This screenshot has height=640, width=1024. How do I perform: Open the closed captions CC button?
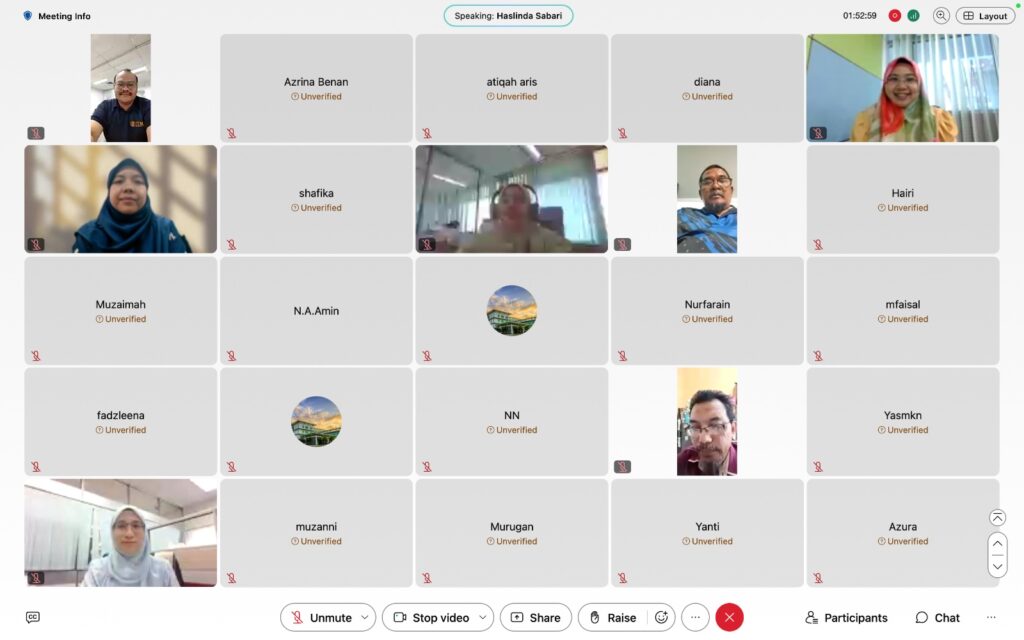(x=33, y=617)
